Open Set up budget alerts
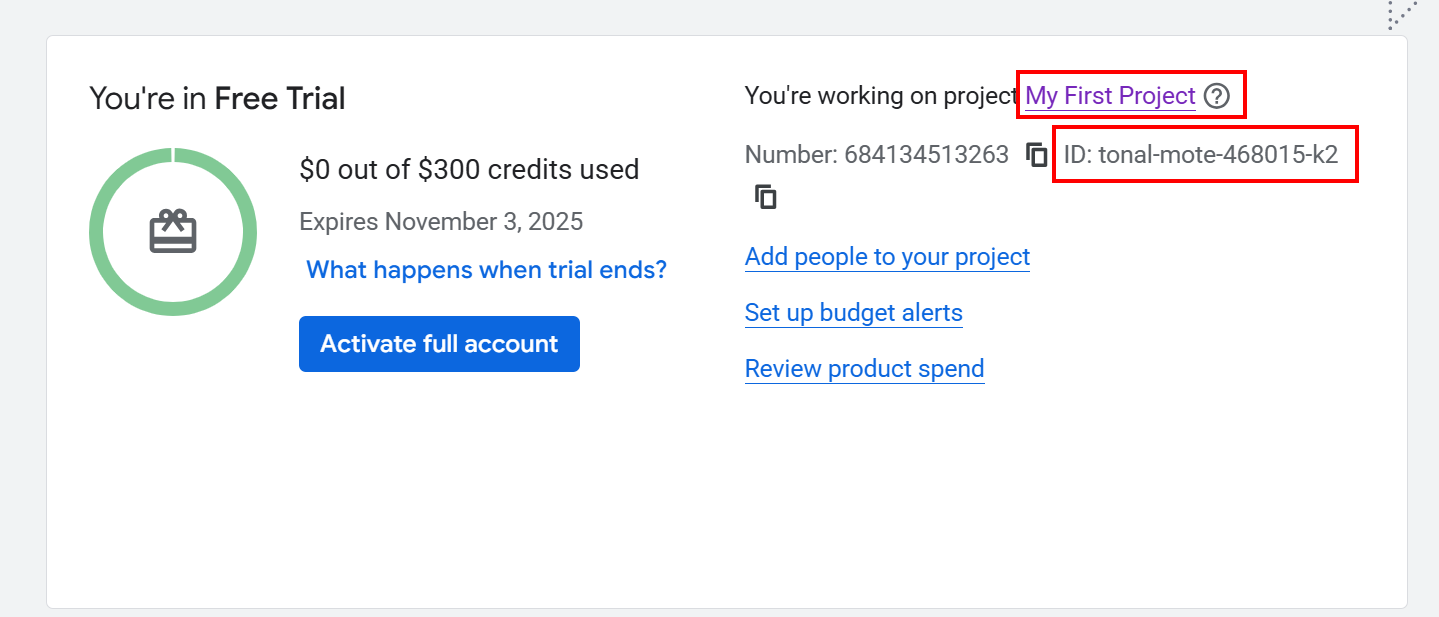 tap(853, 312)
